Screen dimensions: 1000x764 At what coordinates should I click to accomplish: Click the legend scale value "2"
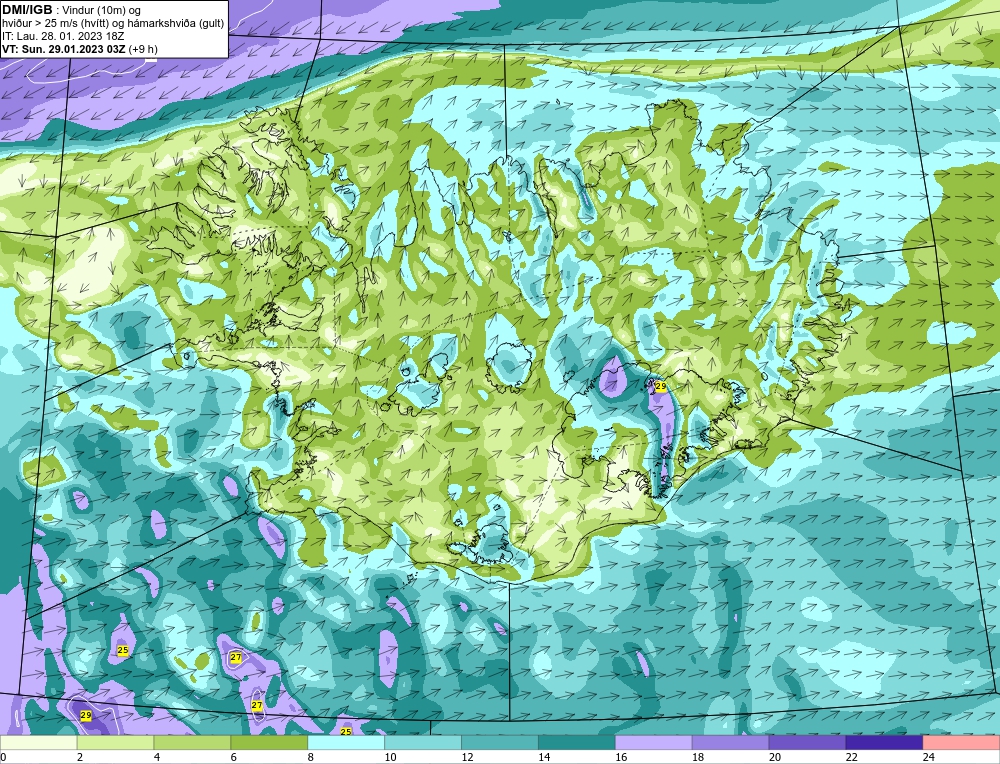tap(80, 757)
